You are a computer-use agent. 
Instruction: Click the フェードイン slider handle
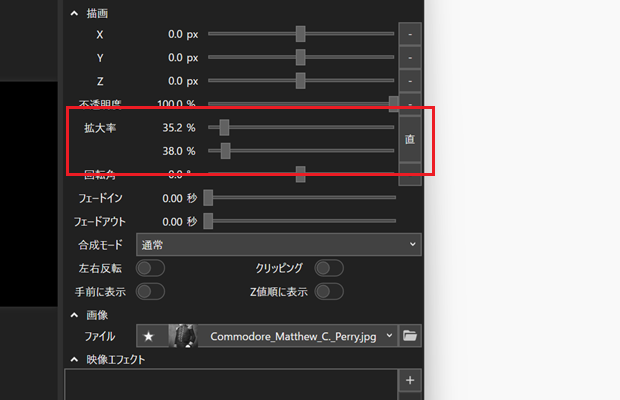coord(208,198)
